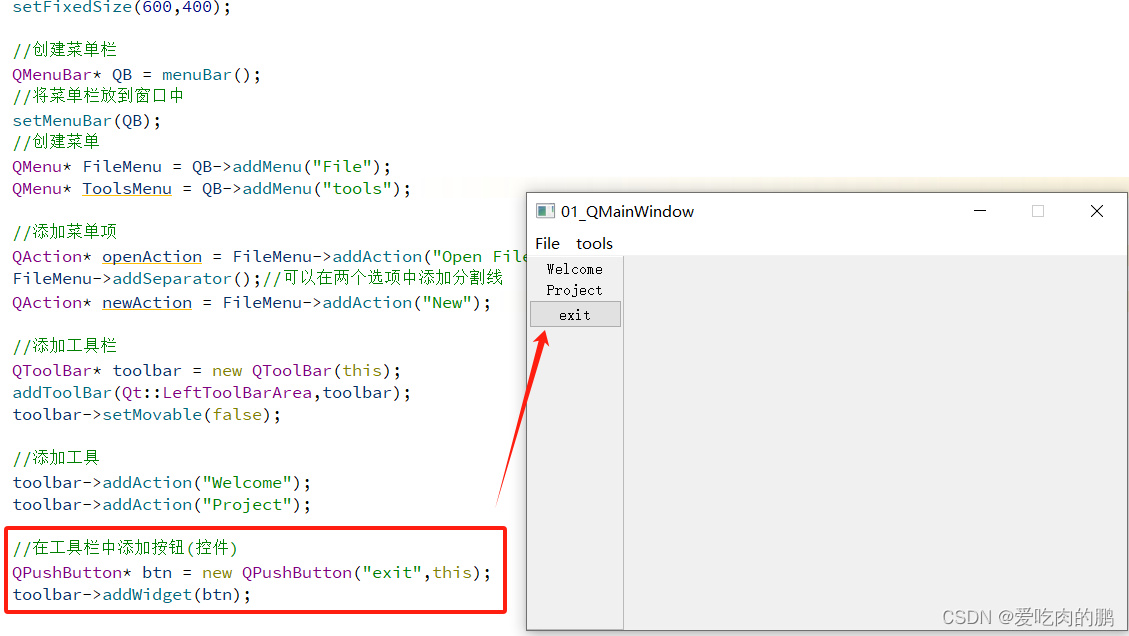Click the //添加菜单项 comment

65,232
